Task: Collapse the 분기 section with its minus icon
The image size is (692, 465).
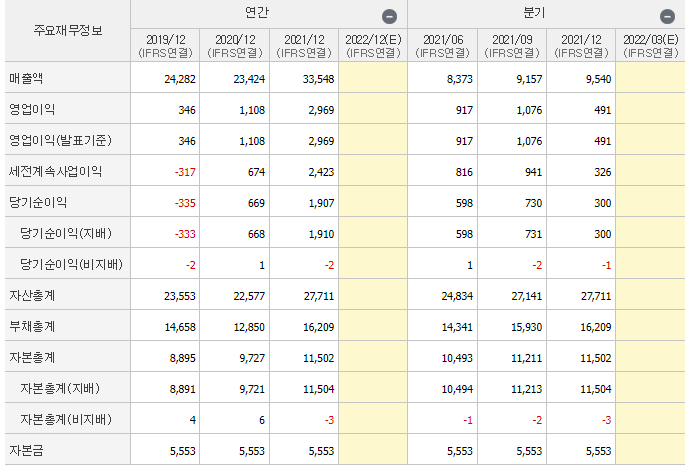Action: (x=667, y=17)
